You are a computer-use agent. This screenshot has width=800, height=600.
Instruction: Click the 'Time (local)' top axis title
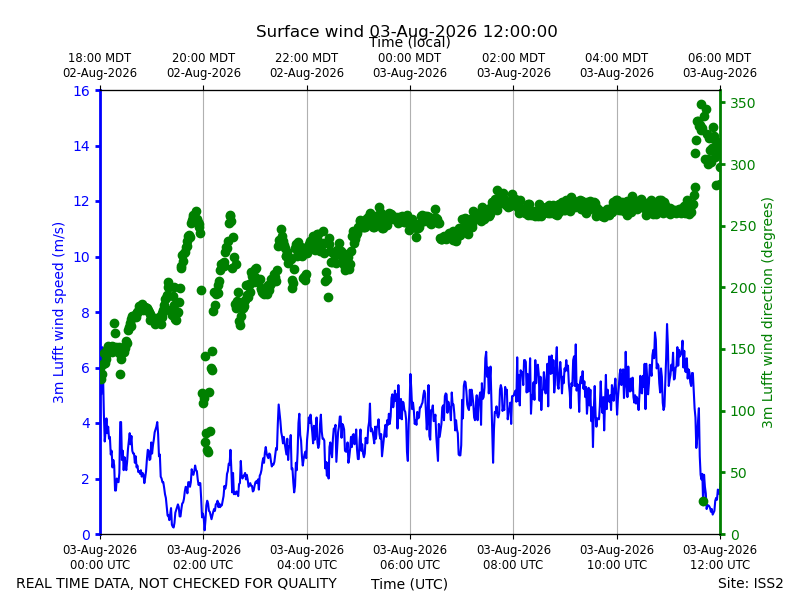[410, 42]
